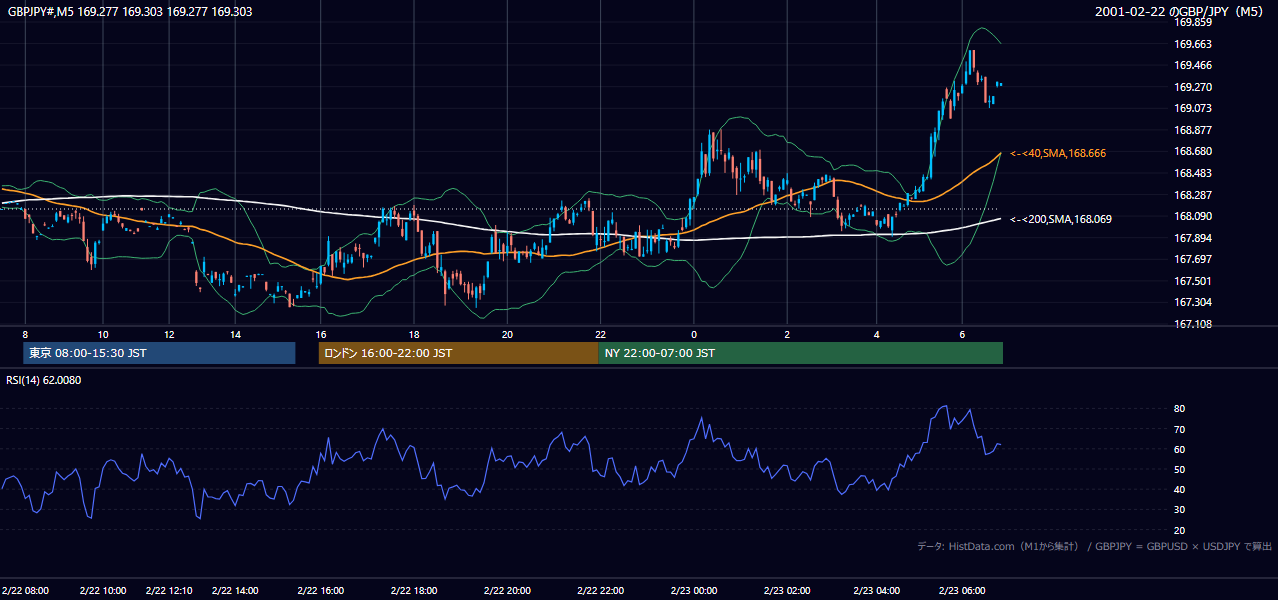The width and height of the screenshot is (1278, 600).
Task: Click the hour label 10 under the chart
Action: coord(102,334)
